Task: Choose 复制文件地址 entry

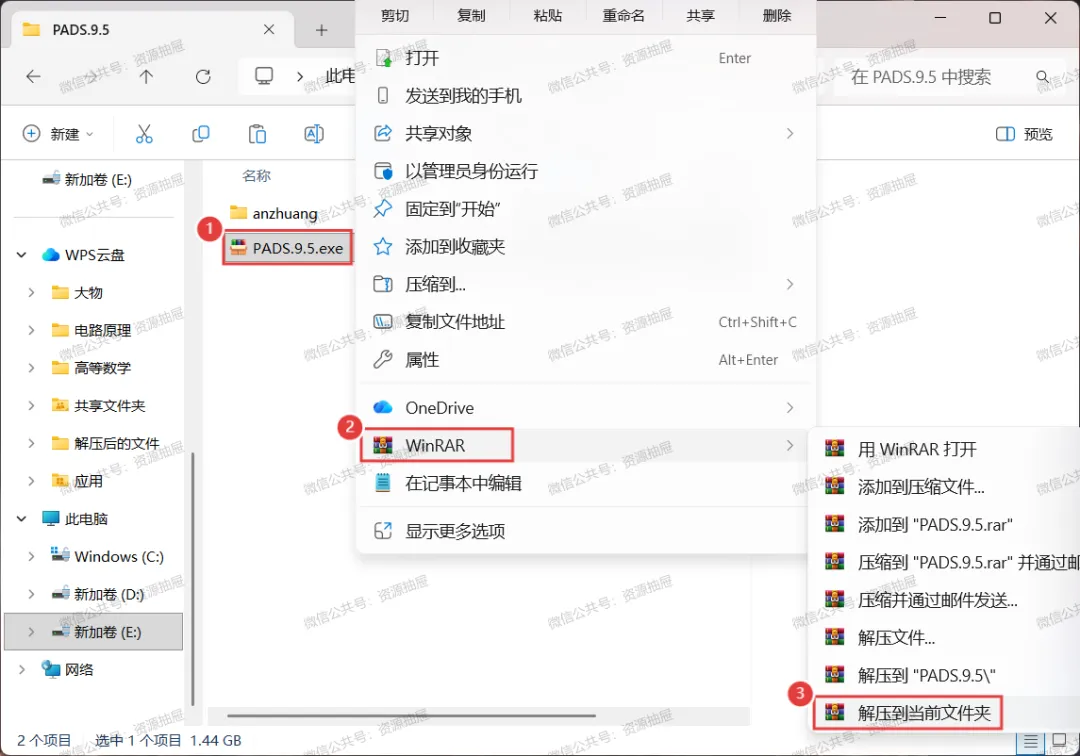Action: pyautogui.click(x=585, y=322)
